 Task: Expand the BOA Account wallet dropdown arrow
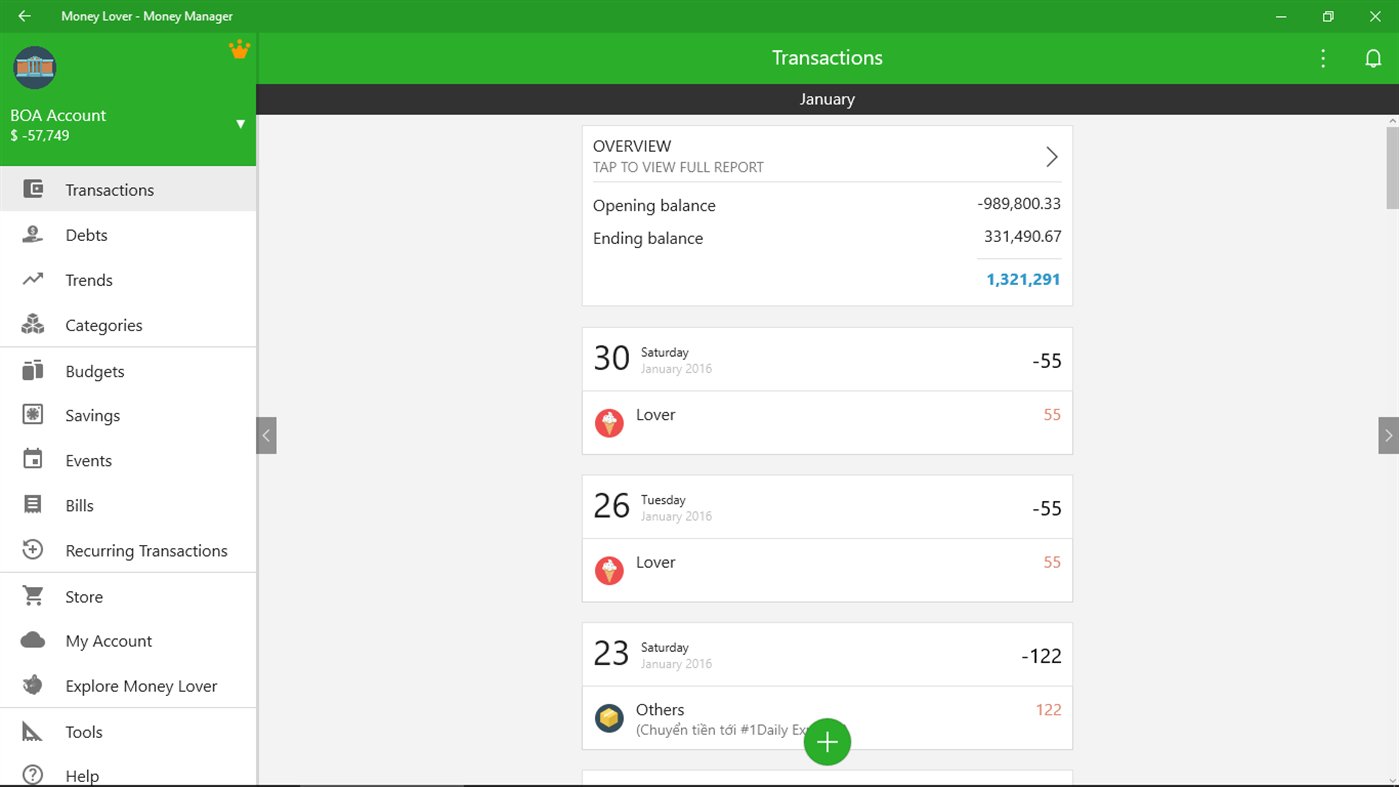[x=240, y=124]
